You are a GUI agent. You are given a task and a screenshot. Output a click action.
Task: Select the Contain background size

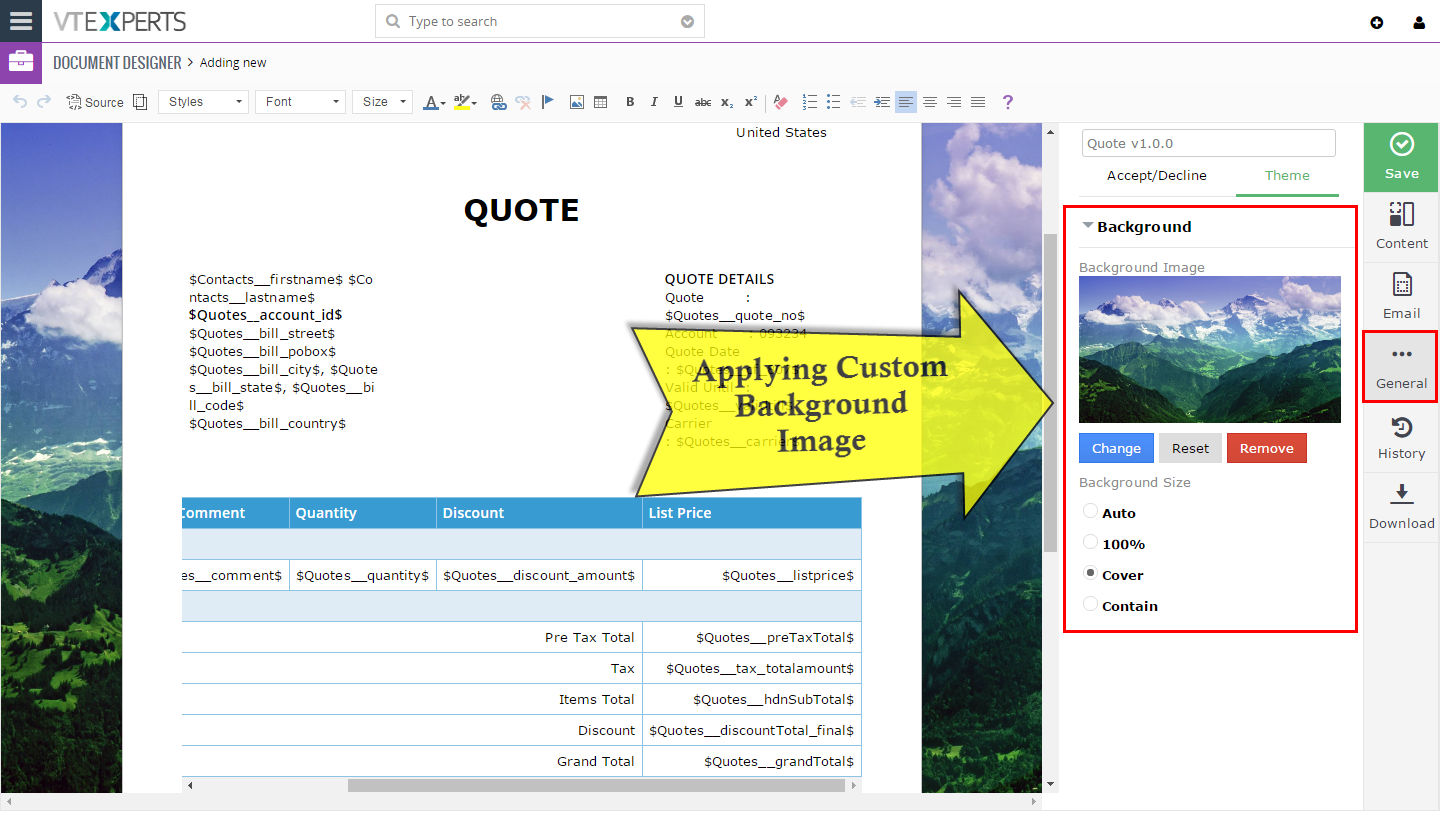click(1090, 604)
